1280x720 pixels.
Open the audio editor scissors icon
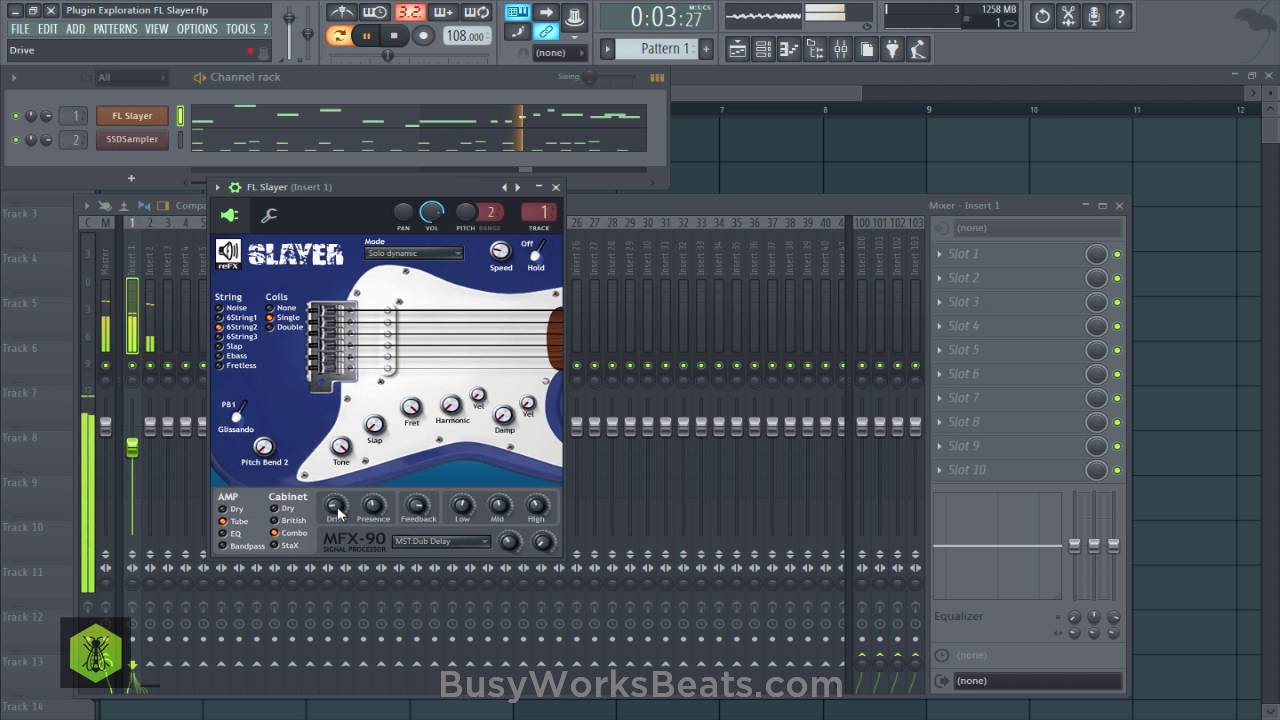coord(1068,16)
